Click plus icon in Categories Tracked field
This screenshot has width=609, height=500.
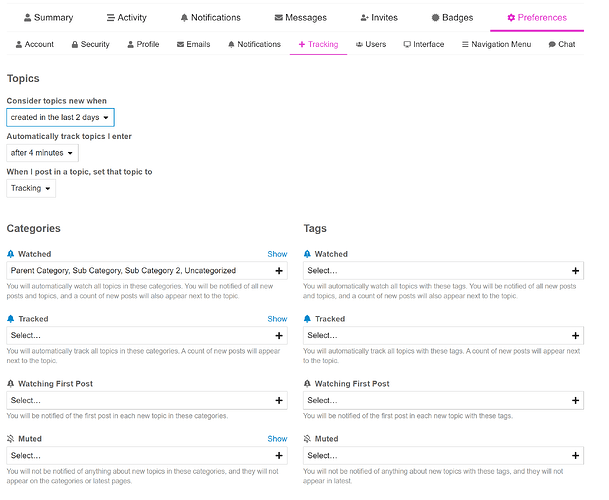pyautogui.click(x=279, y=336)
